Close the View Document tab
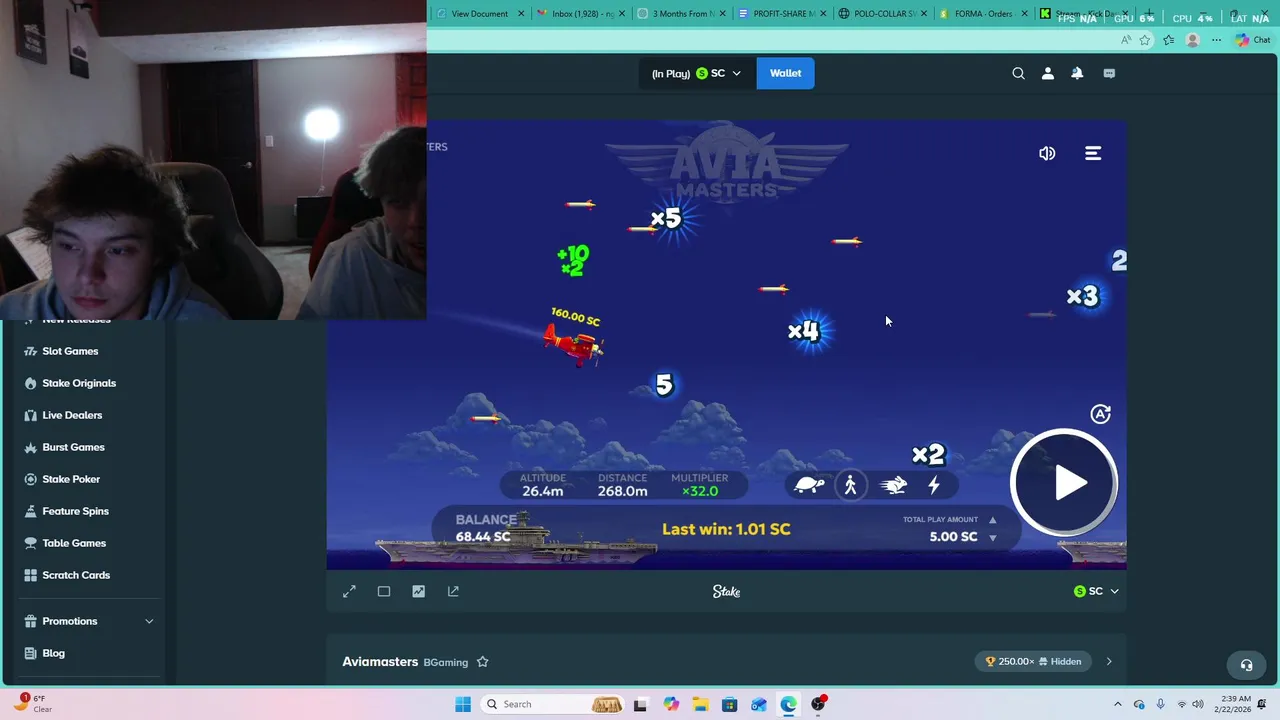 (x=521, y=14)
